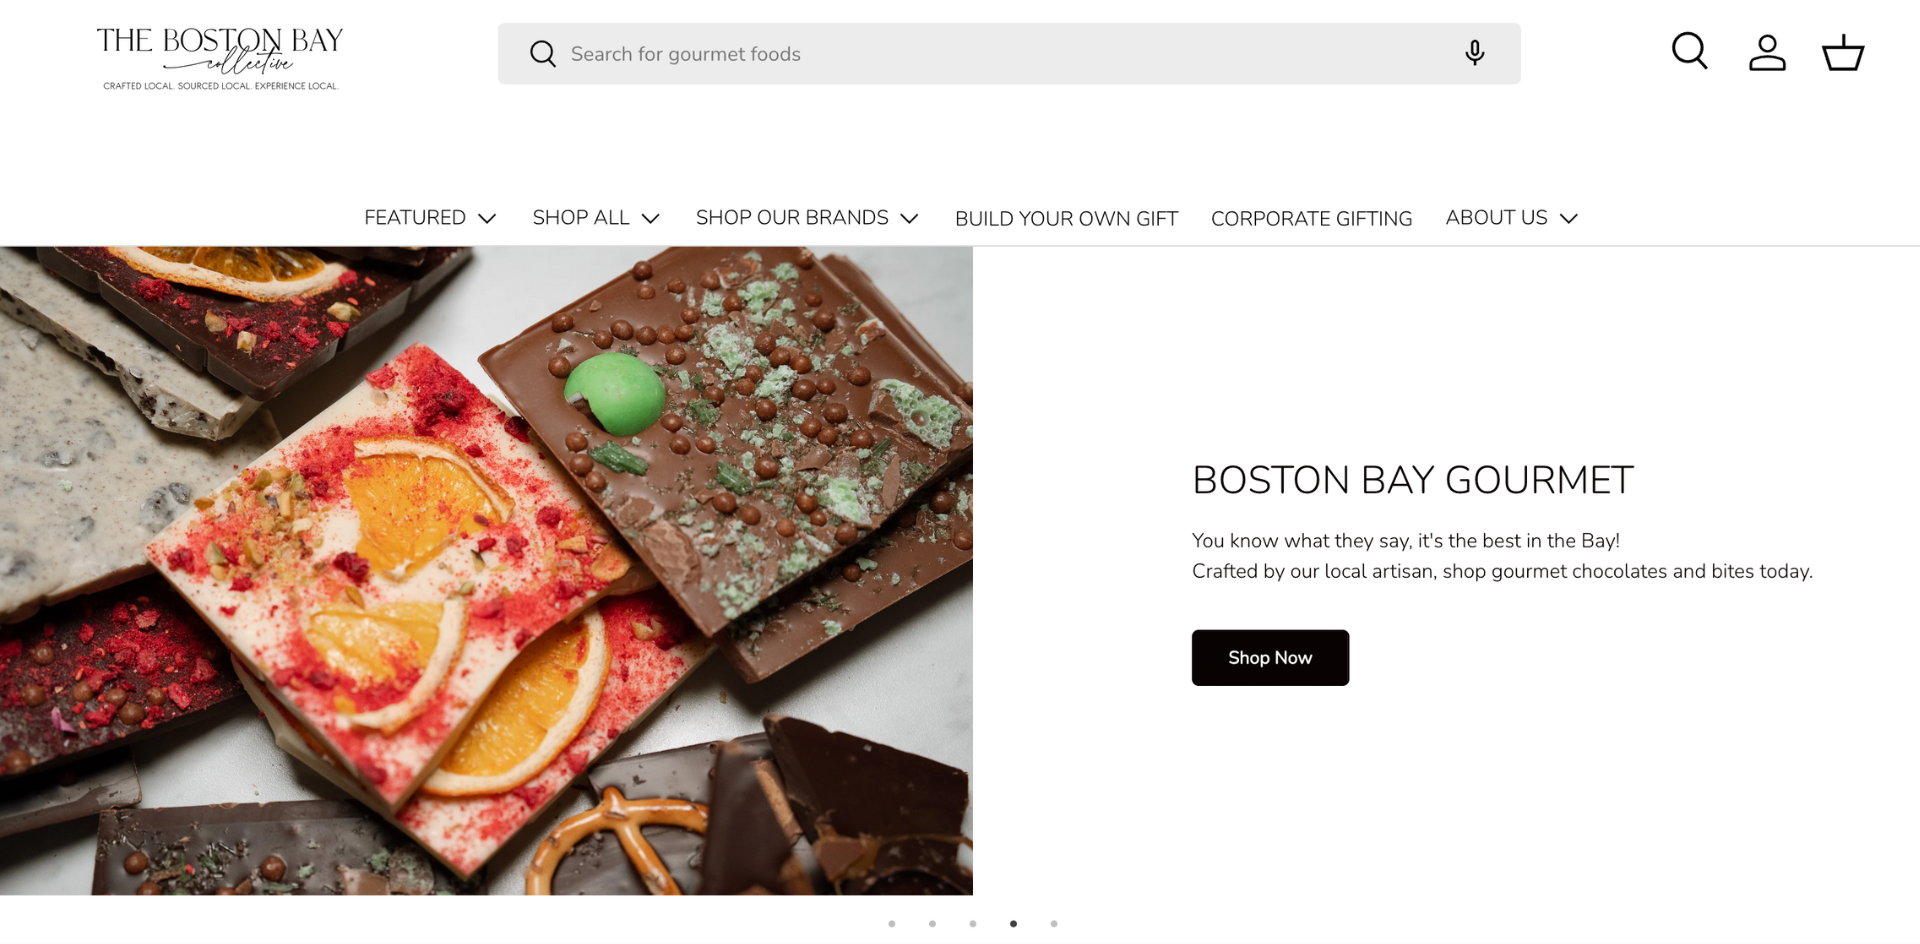Click the Boston Bay Collective logo
Viewport: 1920px width, 944px height.
pyautogui.click(x=220, y=58)
